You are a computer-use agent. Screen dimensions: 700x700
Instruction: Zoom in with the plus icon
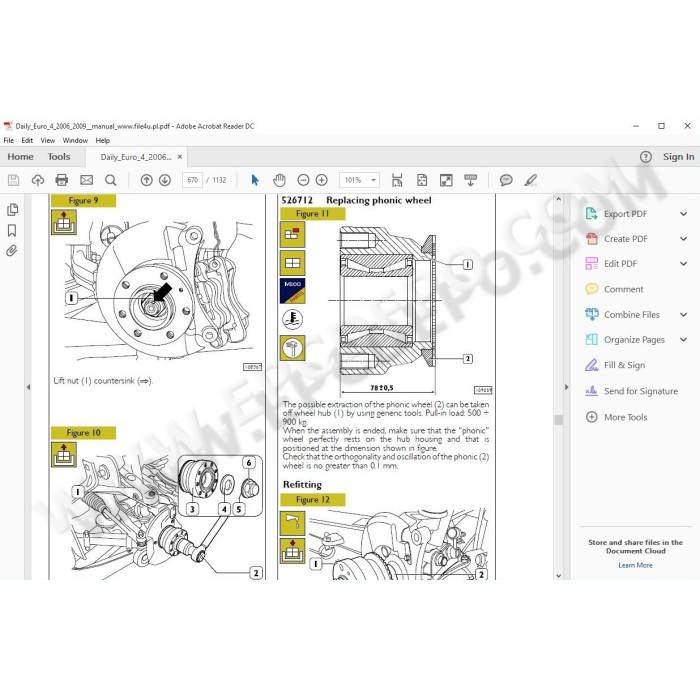(x=321, y=180)
